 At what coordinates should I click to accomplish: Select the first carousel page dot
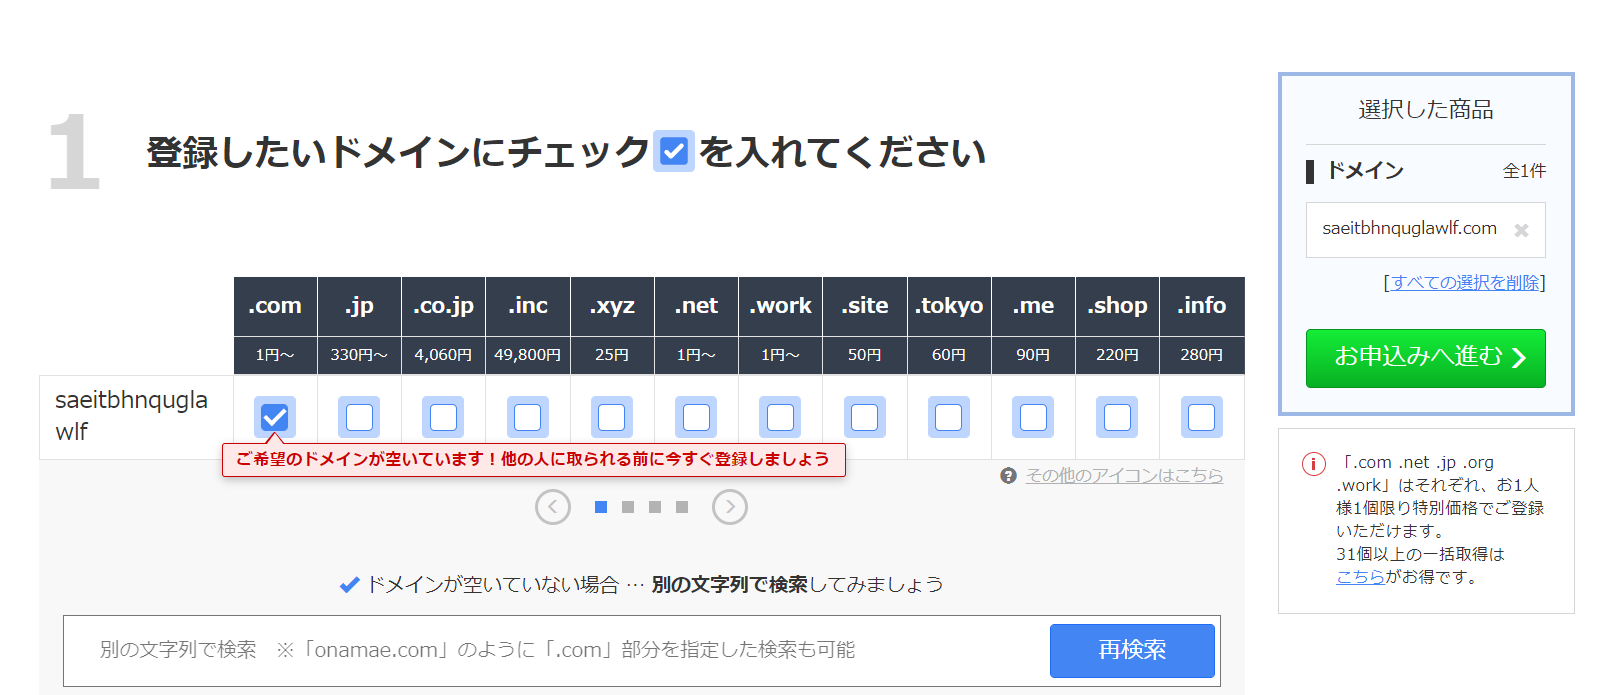point(601,507)
